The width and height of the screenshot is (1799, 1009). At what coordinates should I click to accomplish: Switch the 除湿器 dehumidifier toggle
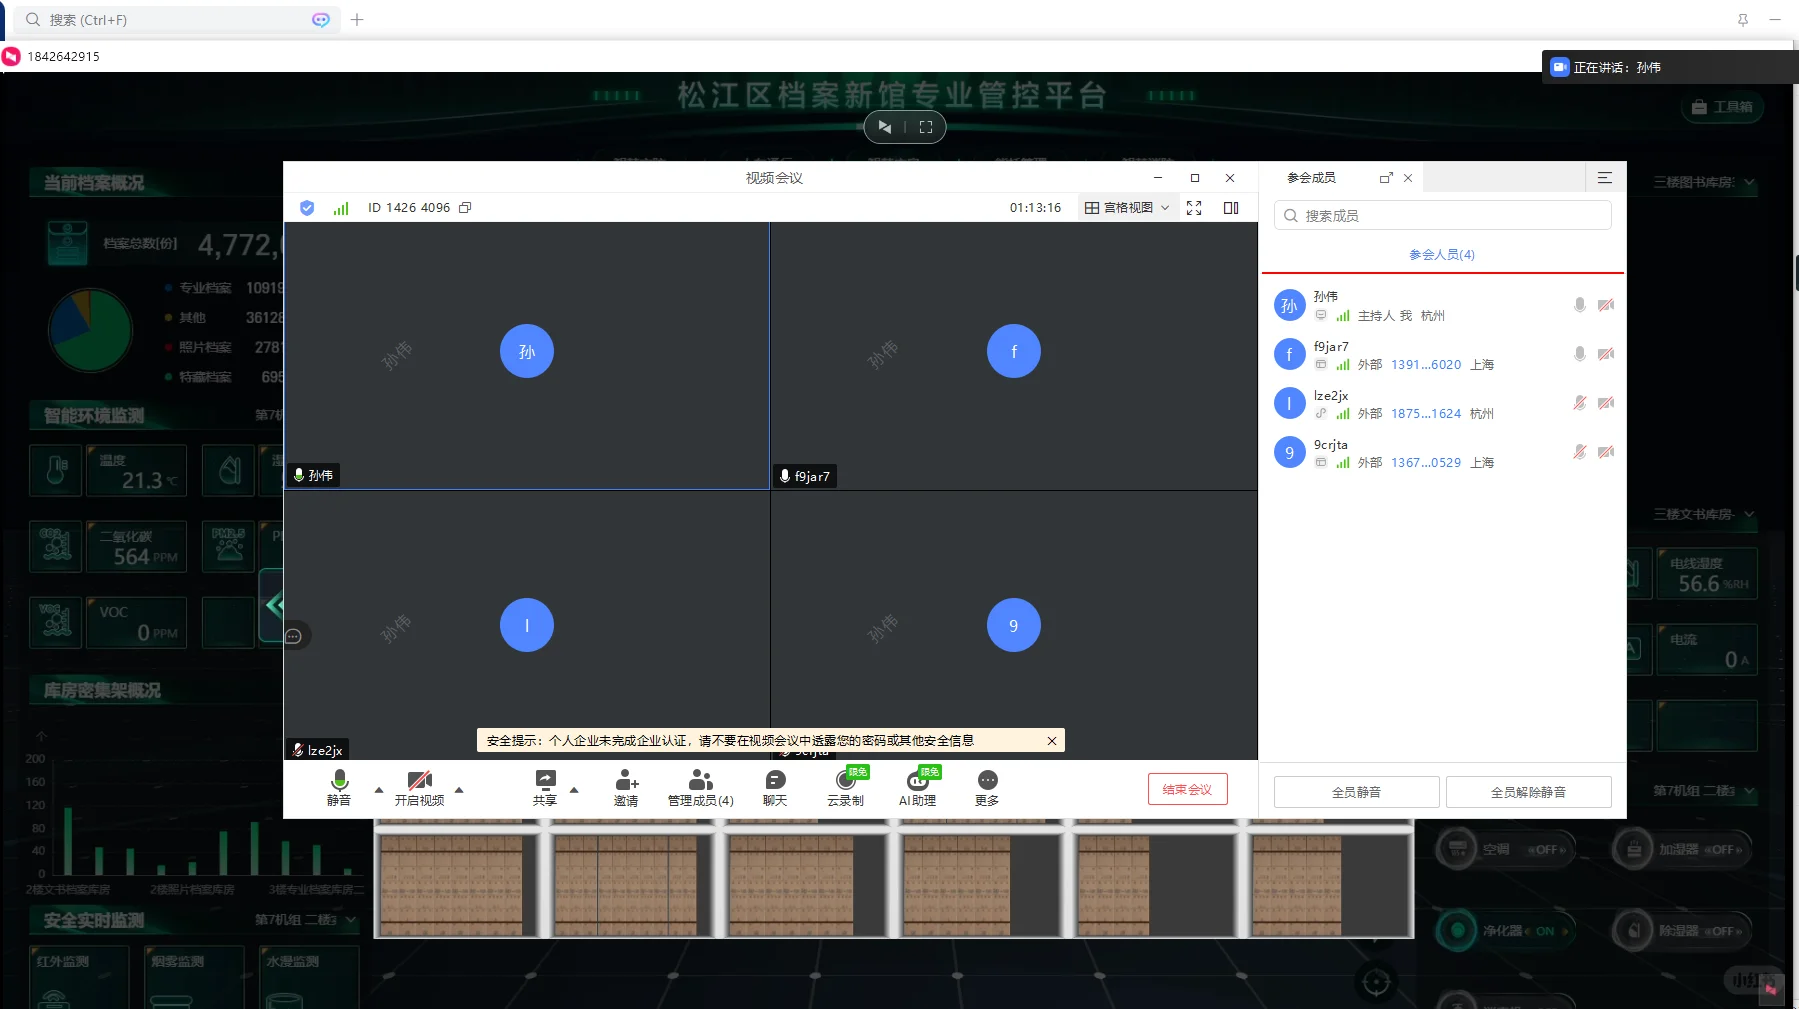(1682, 931)
